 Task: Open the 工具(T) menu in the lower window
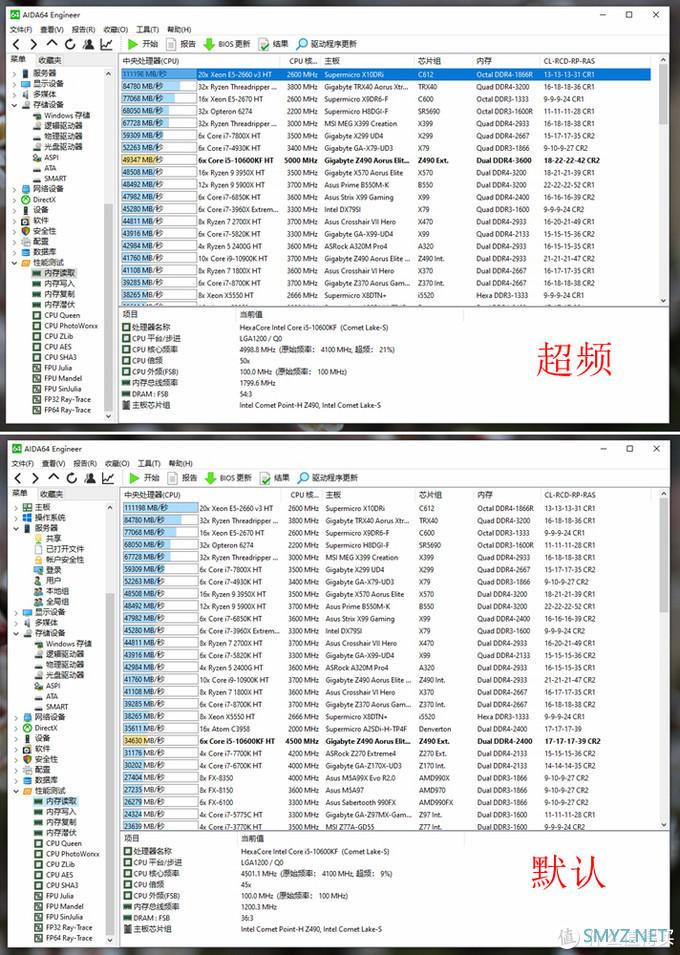(149, 463)
